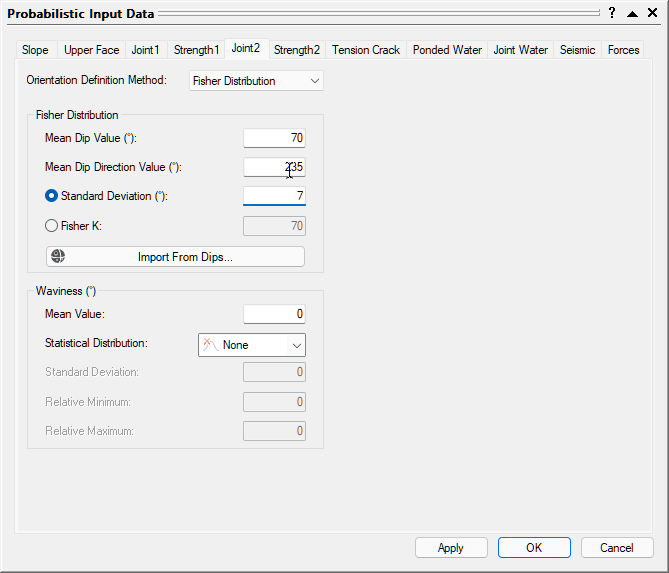This screenshot has width=669, height=573.
Task: Click the disabled Relative Minimum field
Action: click(274, 401)
